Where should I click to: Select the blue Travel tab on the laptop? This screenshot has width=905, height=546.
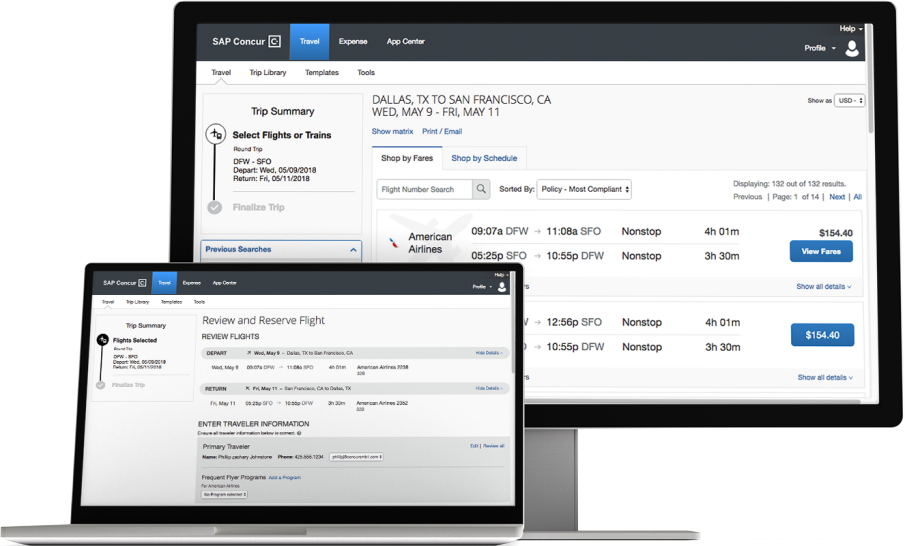(164, 283)
